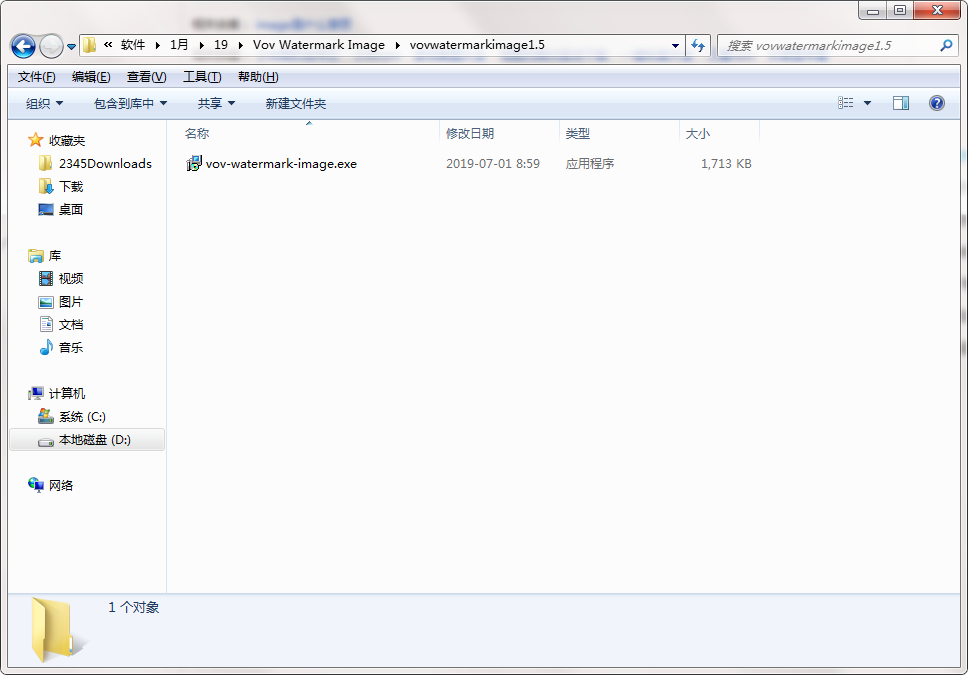The height and width of the screenshot is (675, 968).
Task: Click the 库 libraries icon
Action: click(x=36, y=256)
